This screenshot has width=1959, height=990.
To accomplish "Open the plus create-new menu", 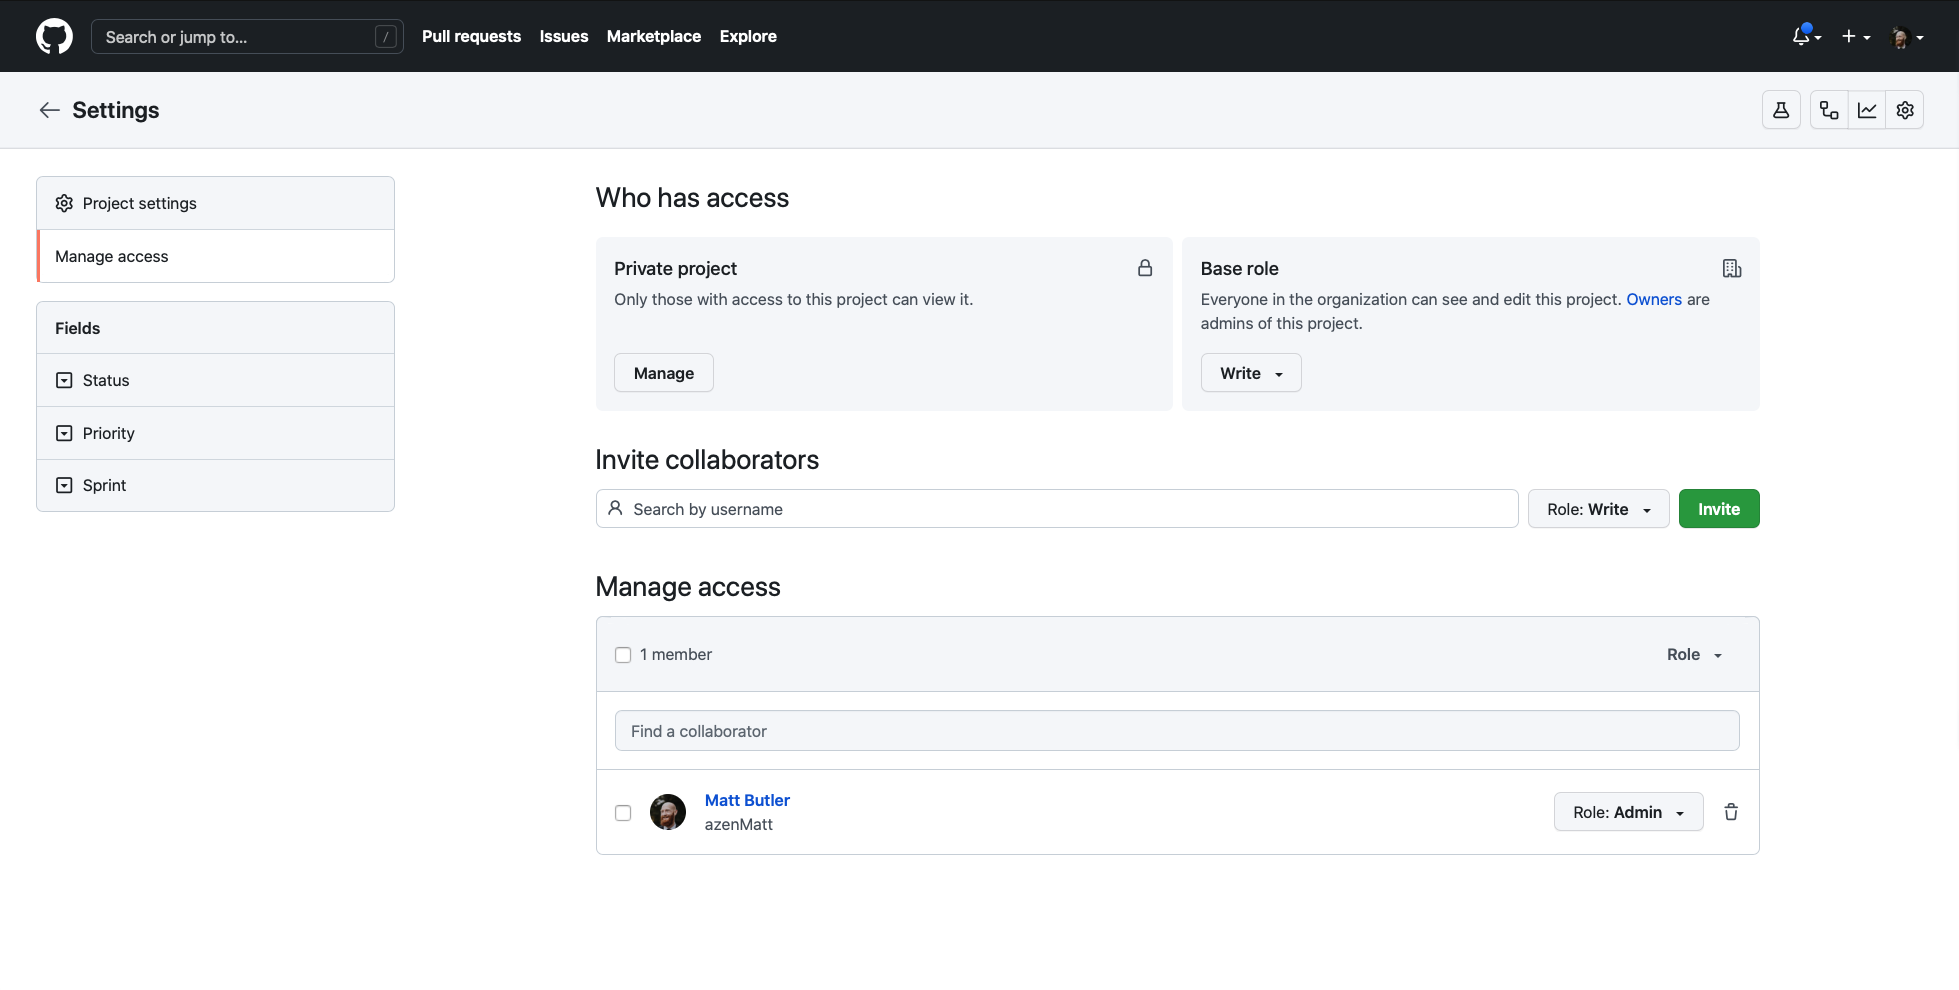I will coord(1856,36).
